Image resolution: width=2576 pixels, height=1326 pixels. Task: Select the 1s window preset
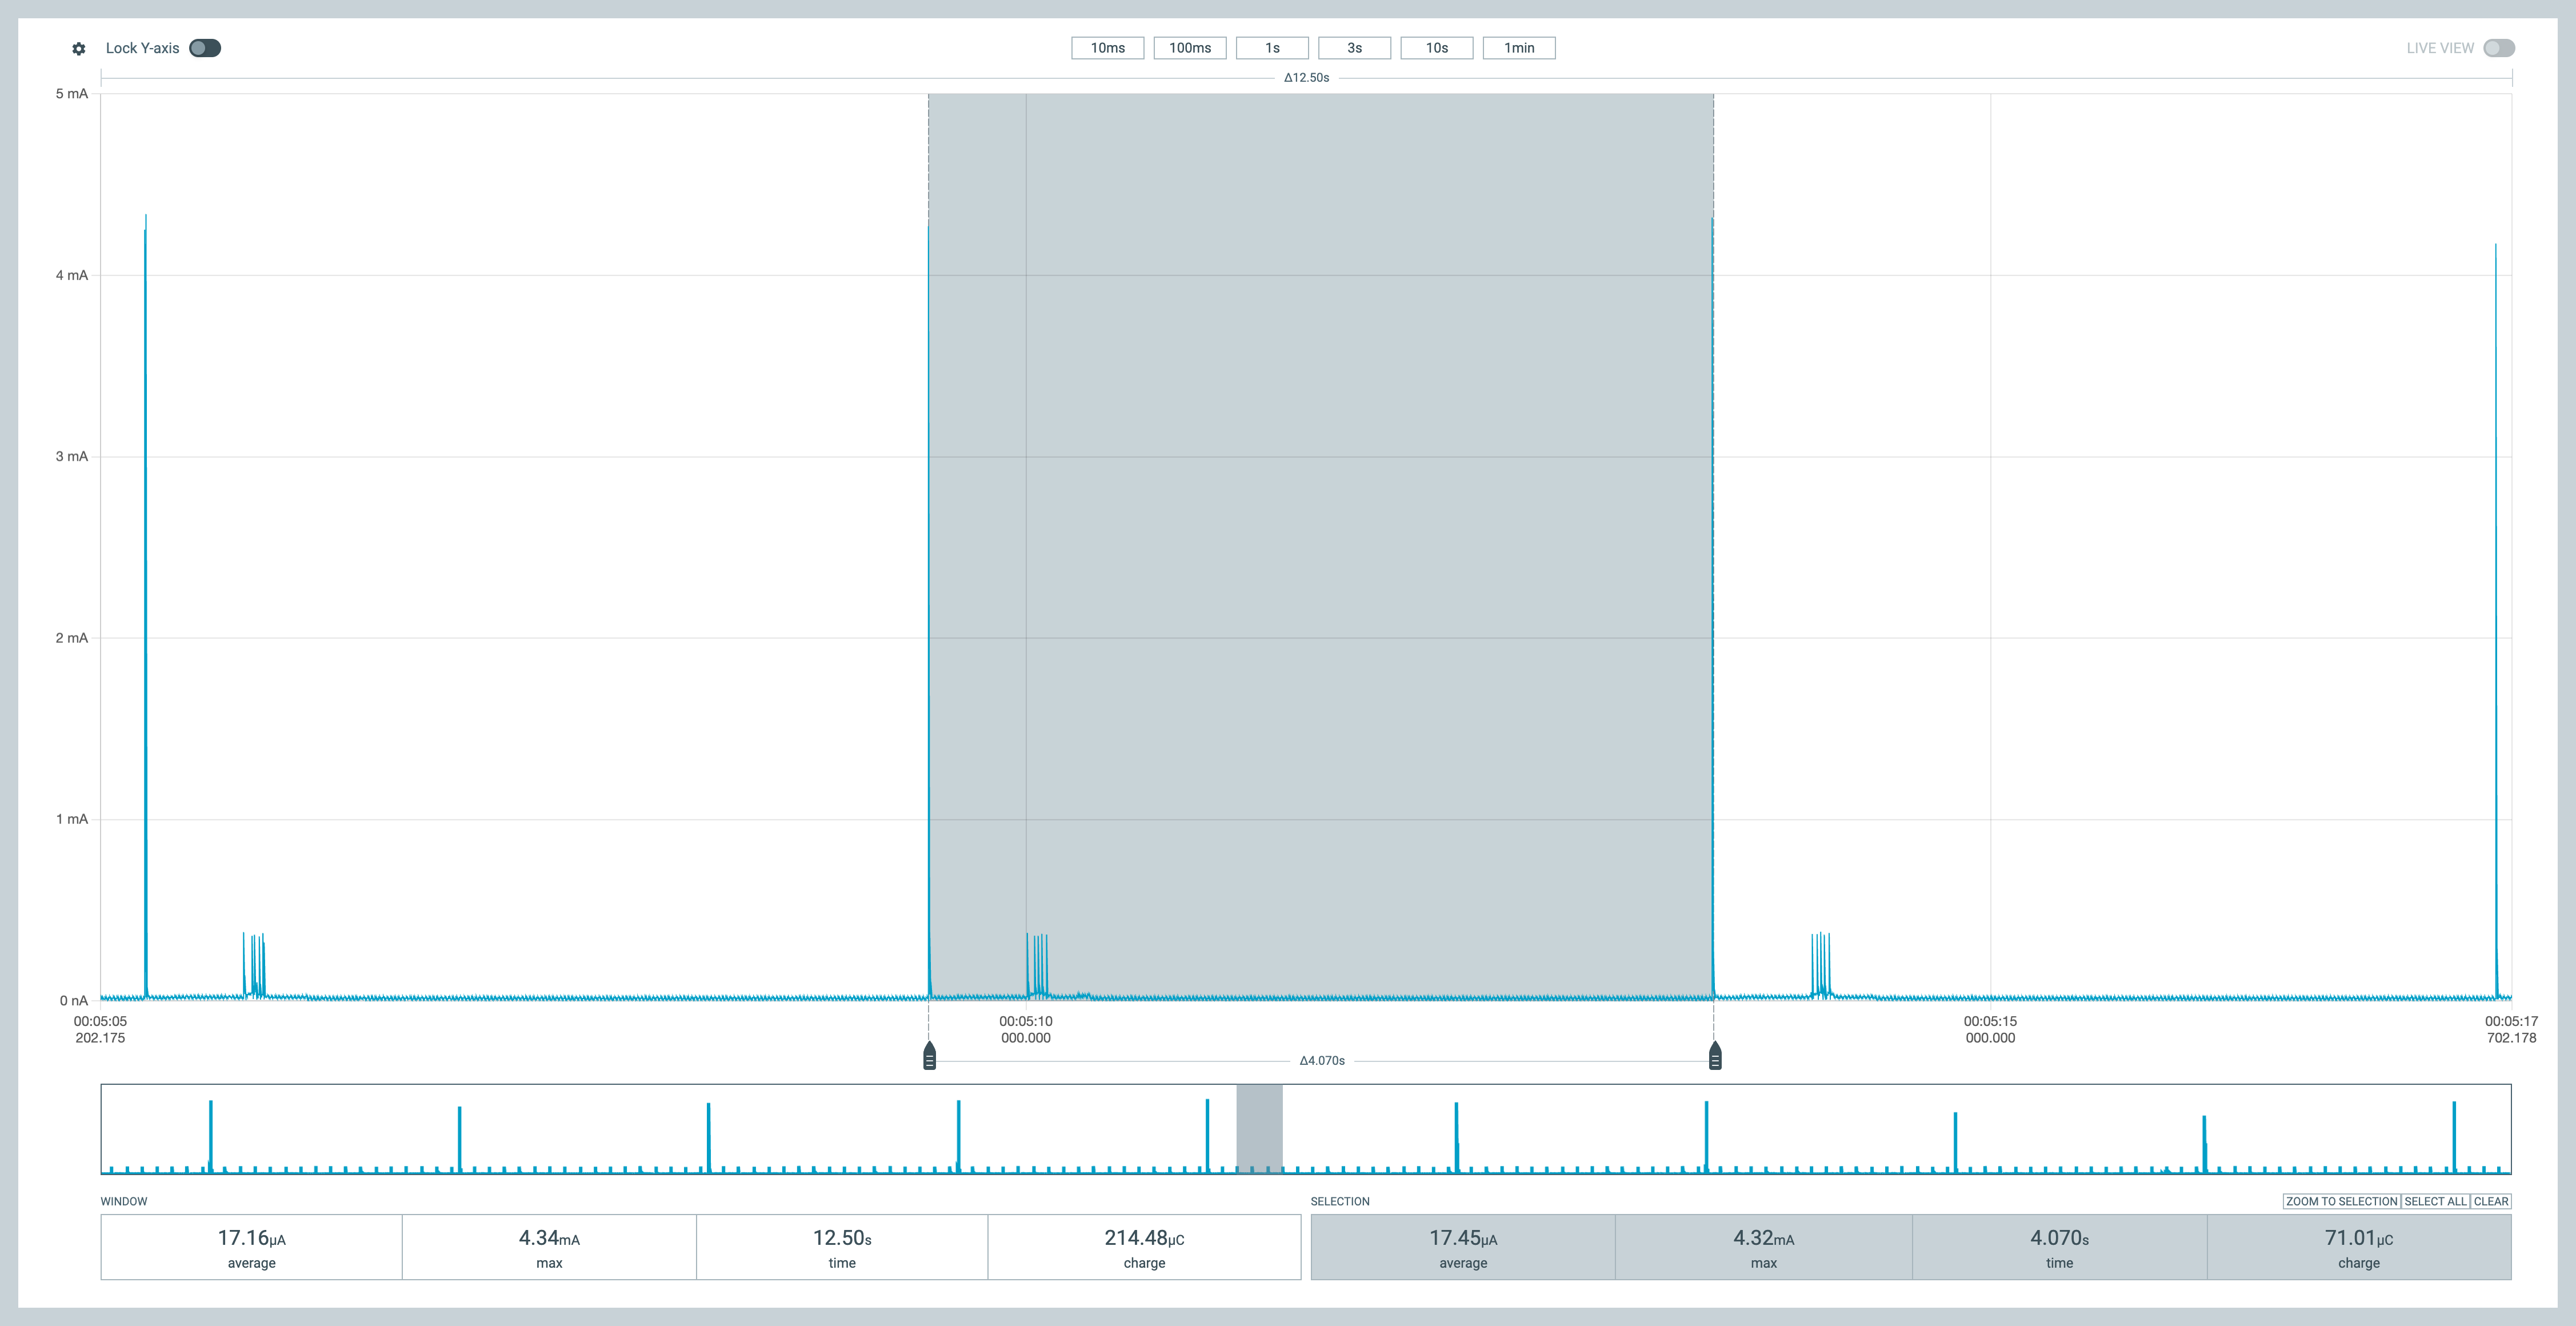tap(1272, 47)
